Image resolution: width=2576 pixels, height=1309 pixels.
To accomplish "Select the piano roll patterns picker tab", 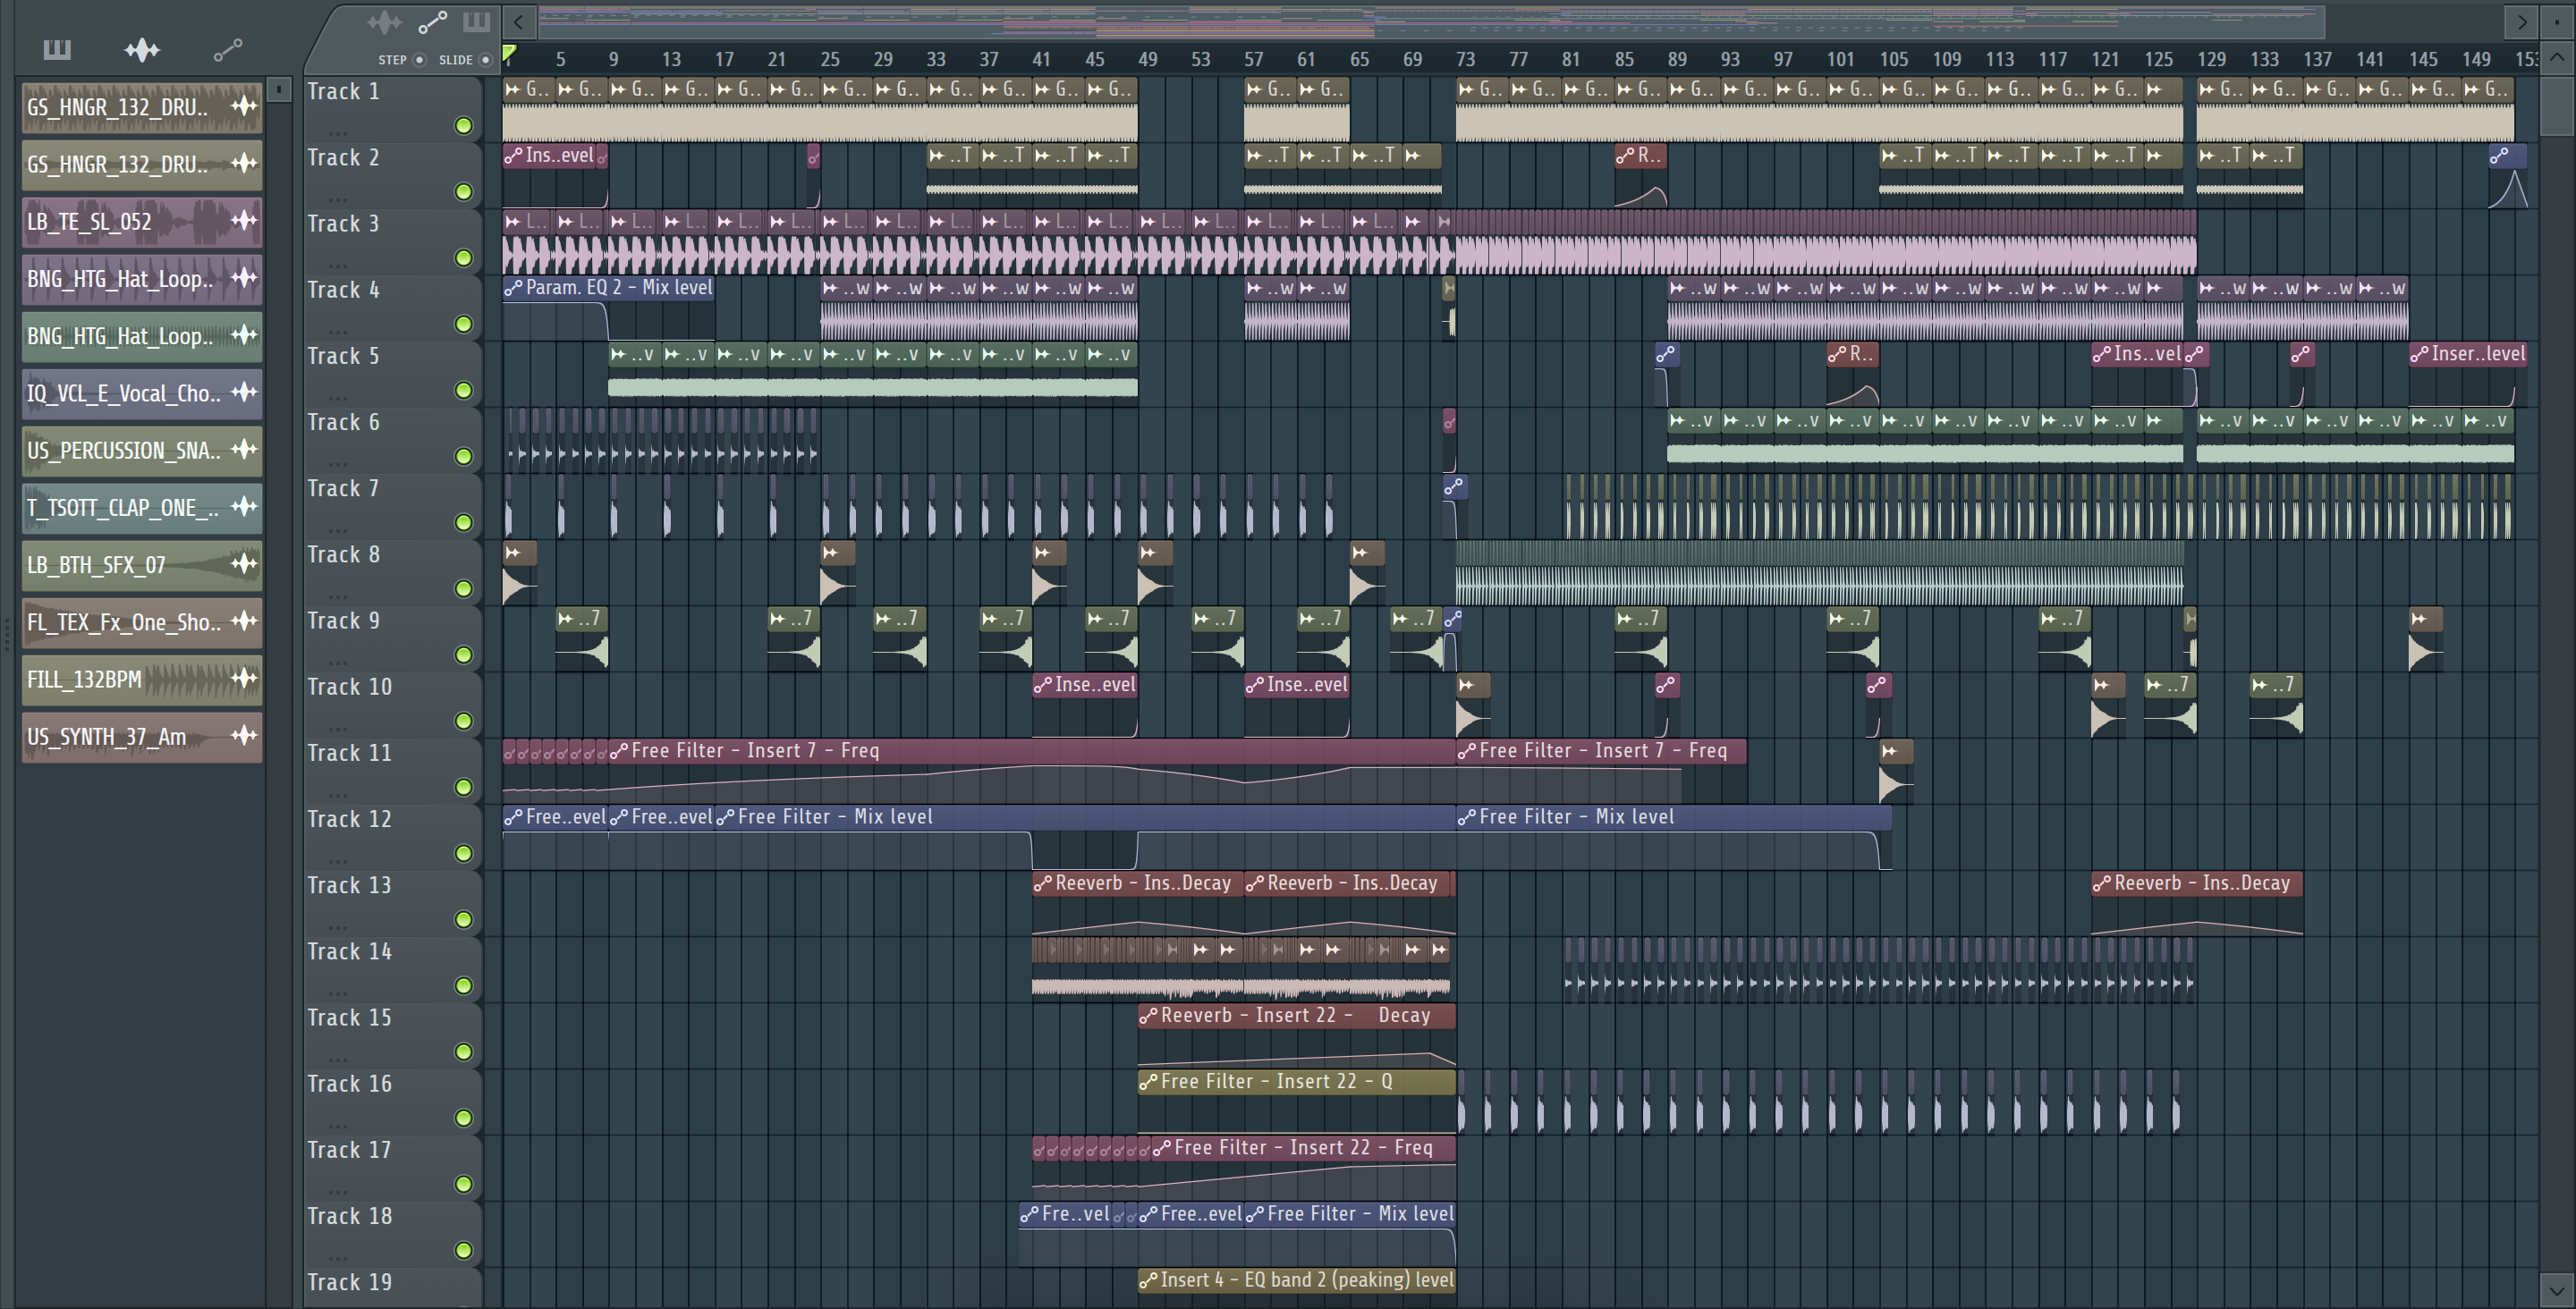I will (x=57, y=49).
